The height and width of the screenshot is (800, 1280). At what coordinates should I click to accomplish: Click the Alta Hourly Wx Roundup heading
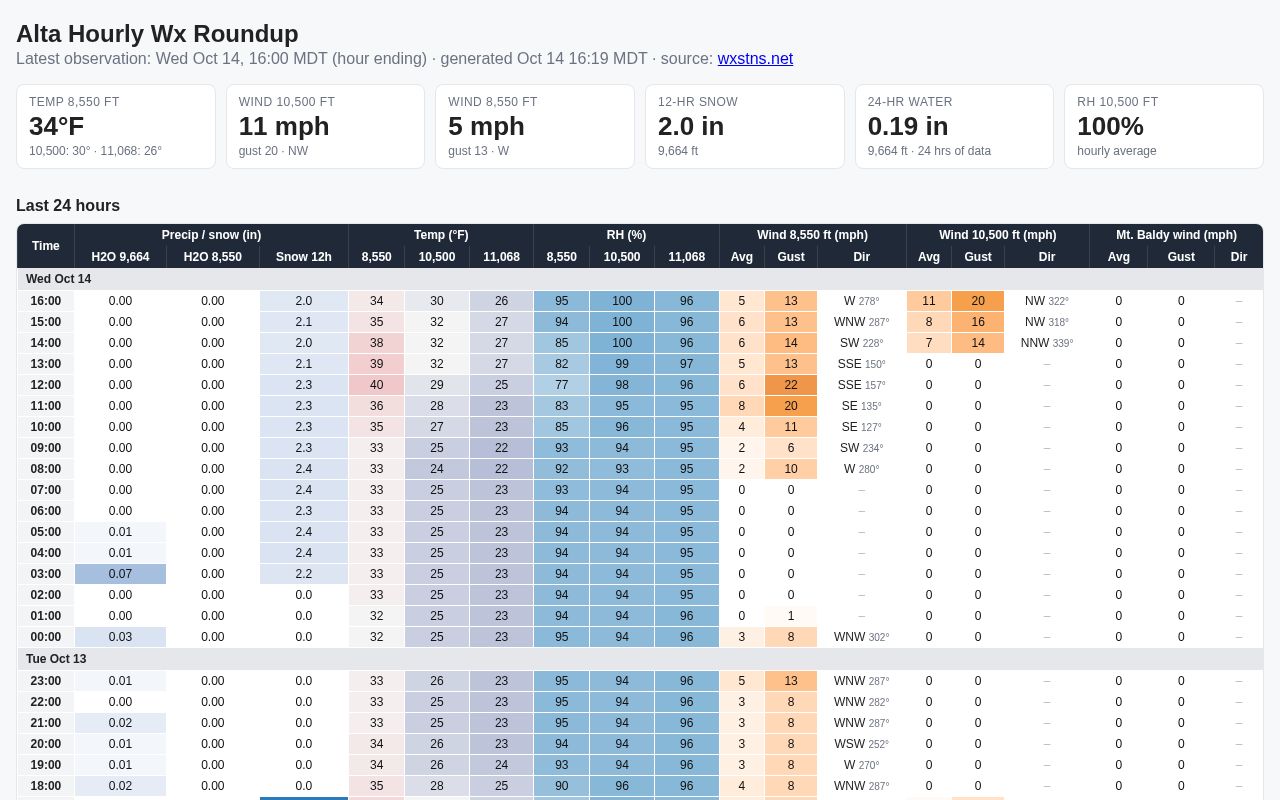click(157, 34)
